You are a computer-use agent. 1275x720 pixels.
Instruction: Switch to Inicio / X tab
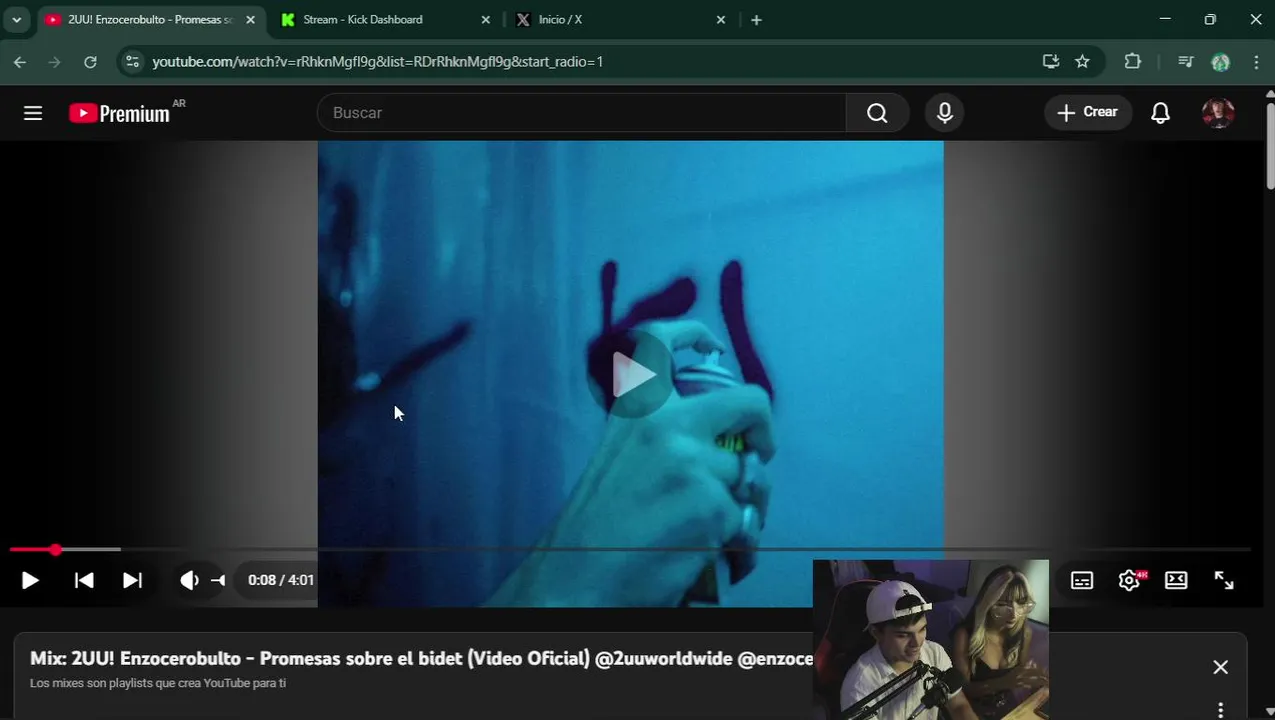[621, 20]
